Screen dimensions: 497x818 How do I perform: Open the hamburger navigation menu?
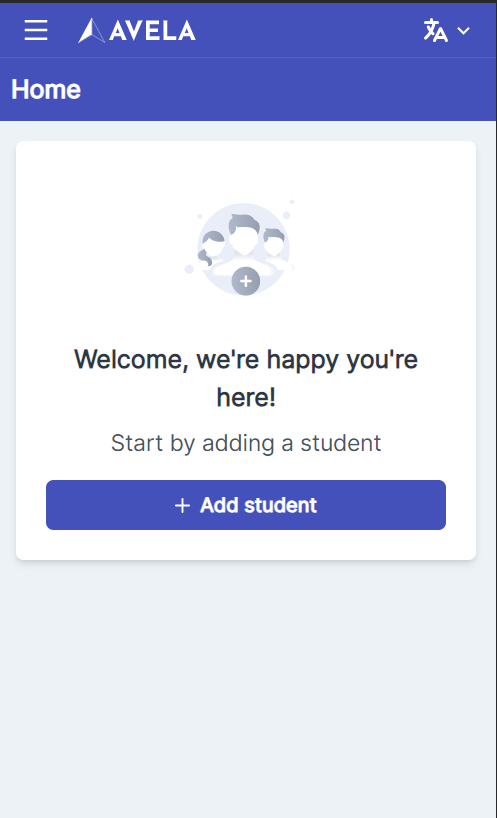pos(36,30)
